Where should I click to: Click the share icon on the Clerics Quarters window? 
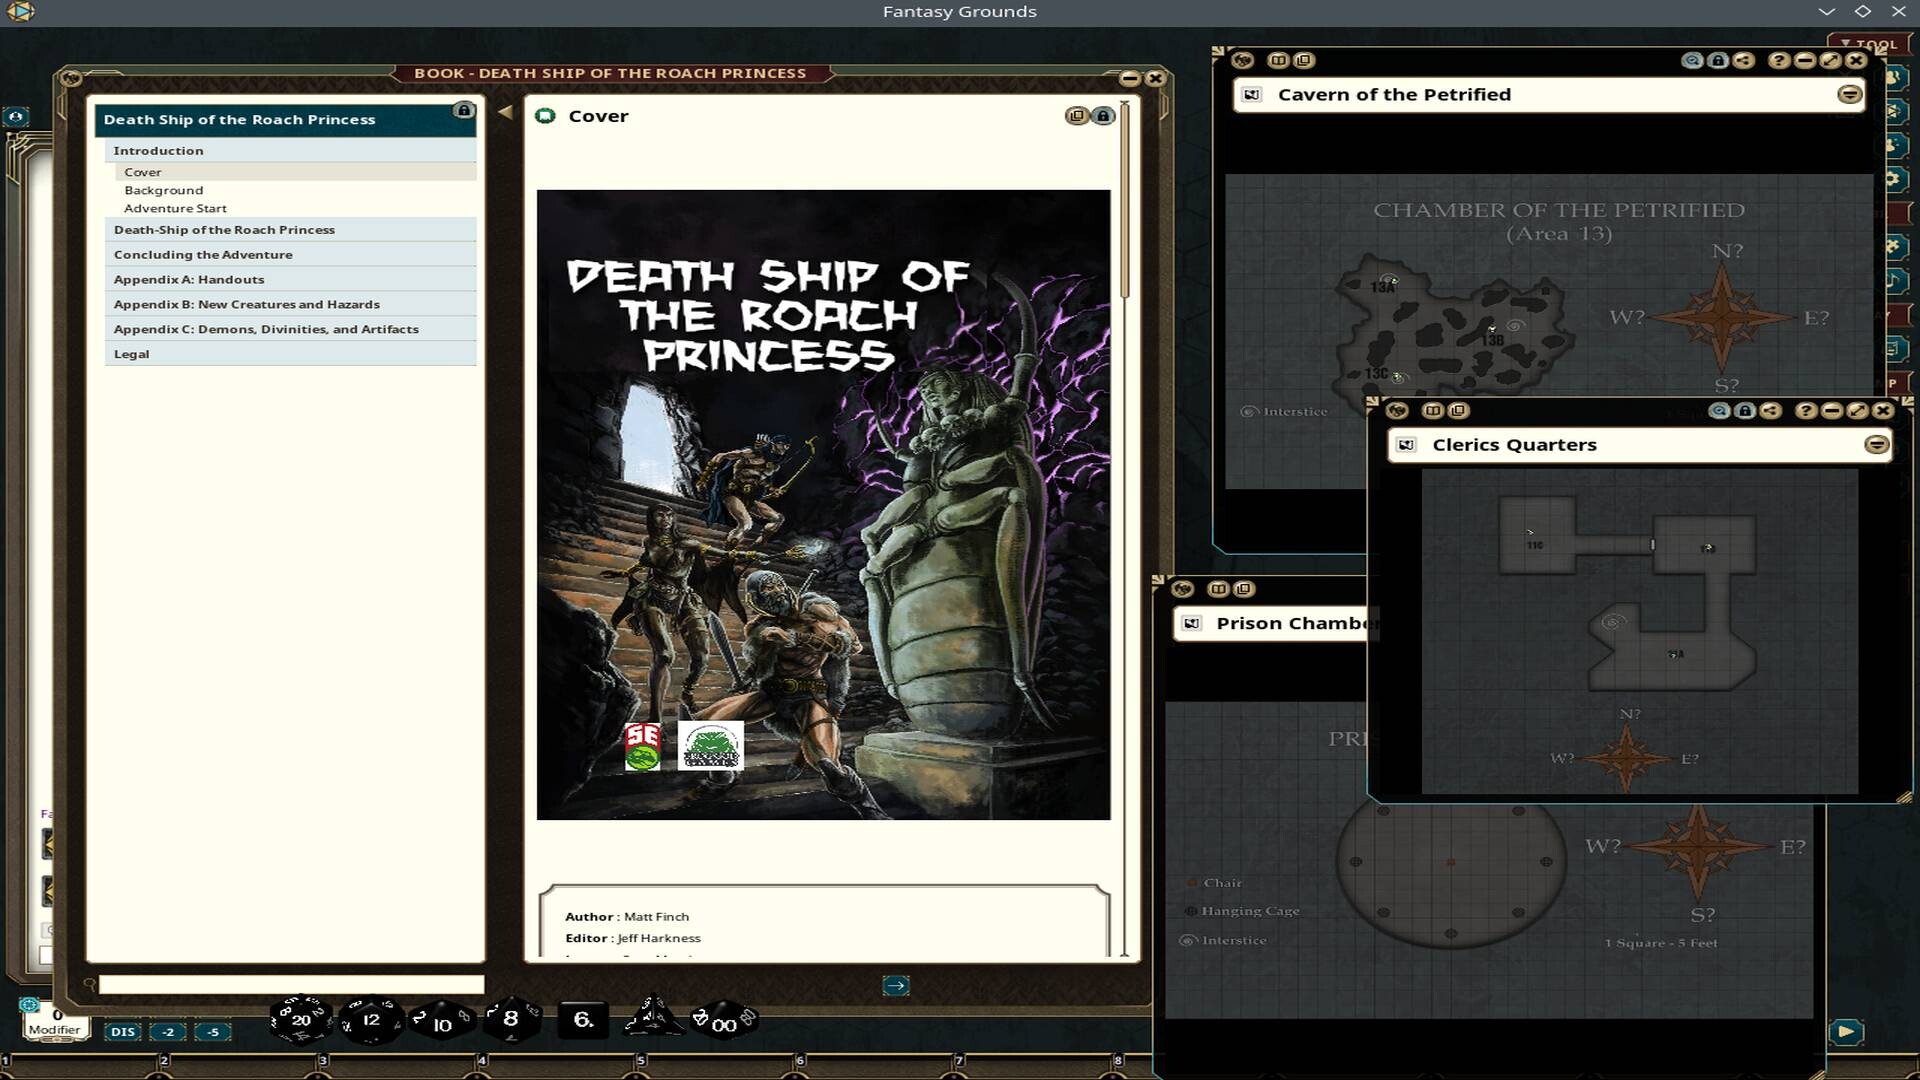(1772, 410)
